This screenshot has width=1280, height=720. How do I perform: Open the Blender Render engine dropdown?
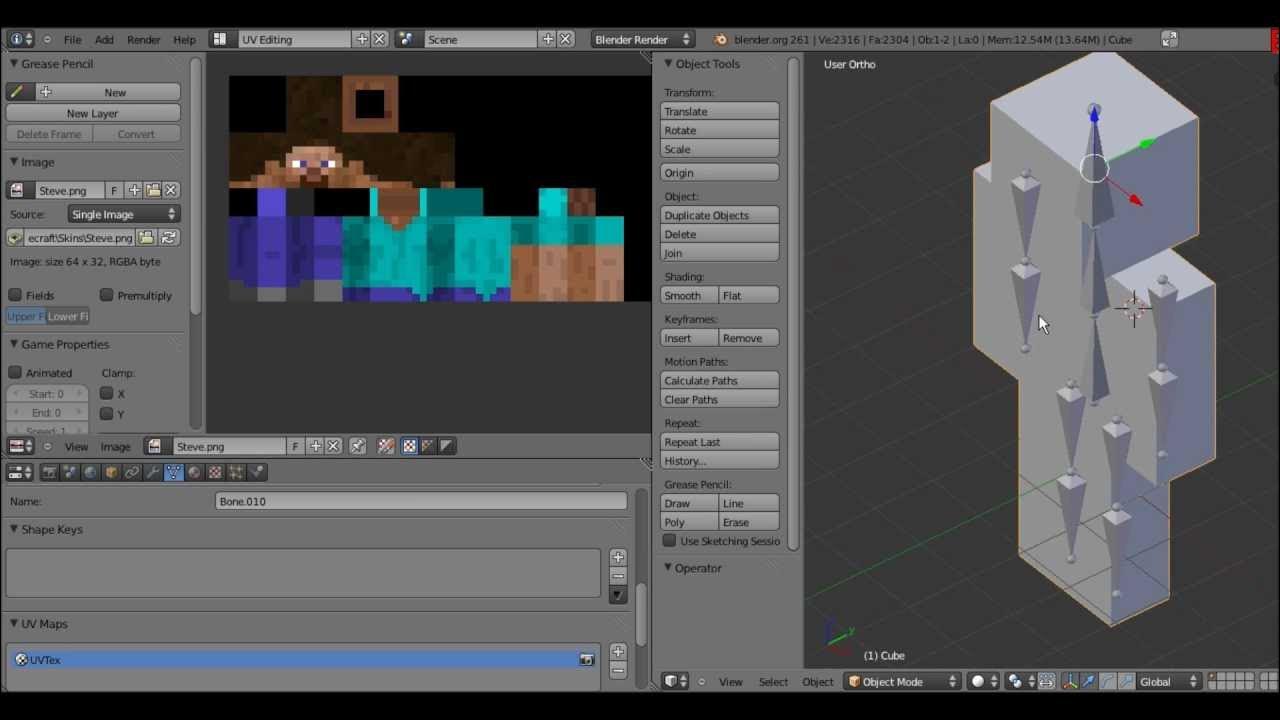(642, 39)
